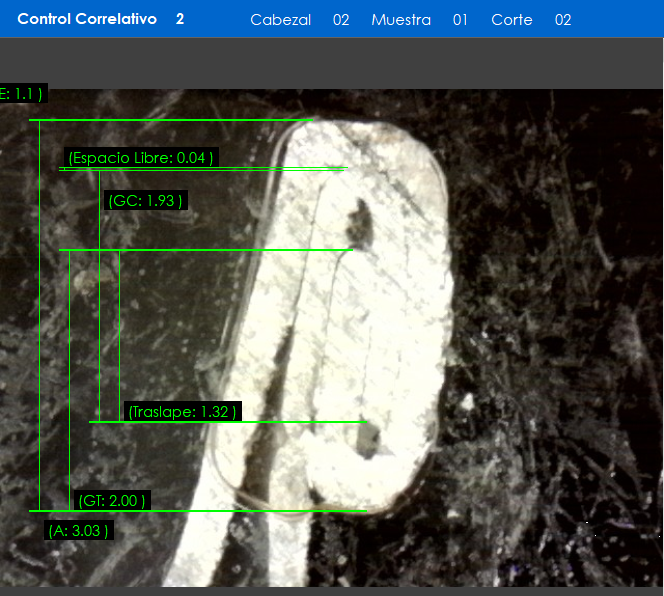Click the dark gray bar beneath the header
This screenshot has width=664, height=596.
pyautogui.click(x=332, y=63)
